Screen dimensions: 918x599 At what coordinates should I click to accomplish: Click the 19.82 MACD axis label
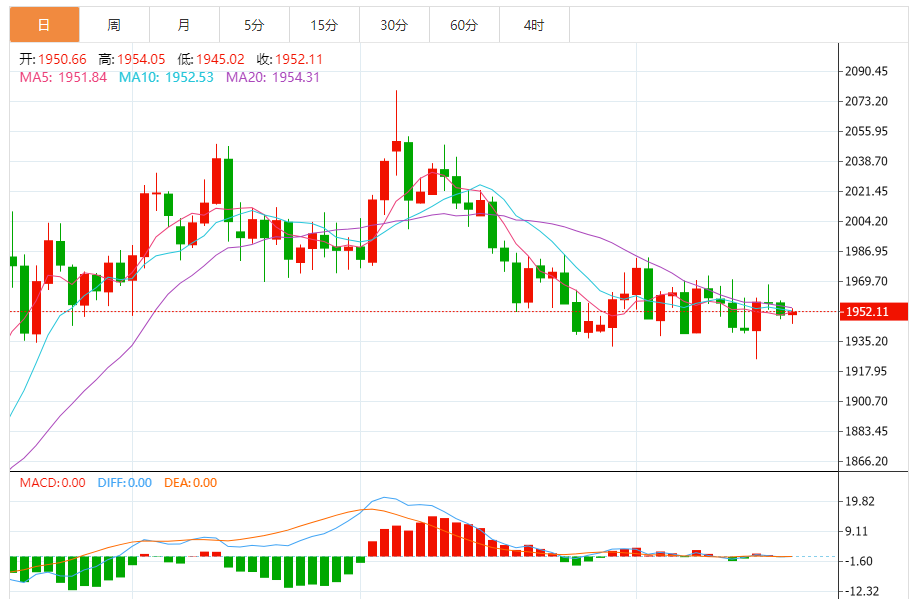(860, 501)
